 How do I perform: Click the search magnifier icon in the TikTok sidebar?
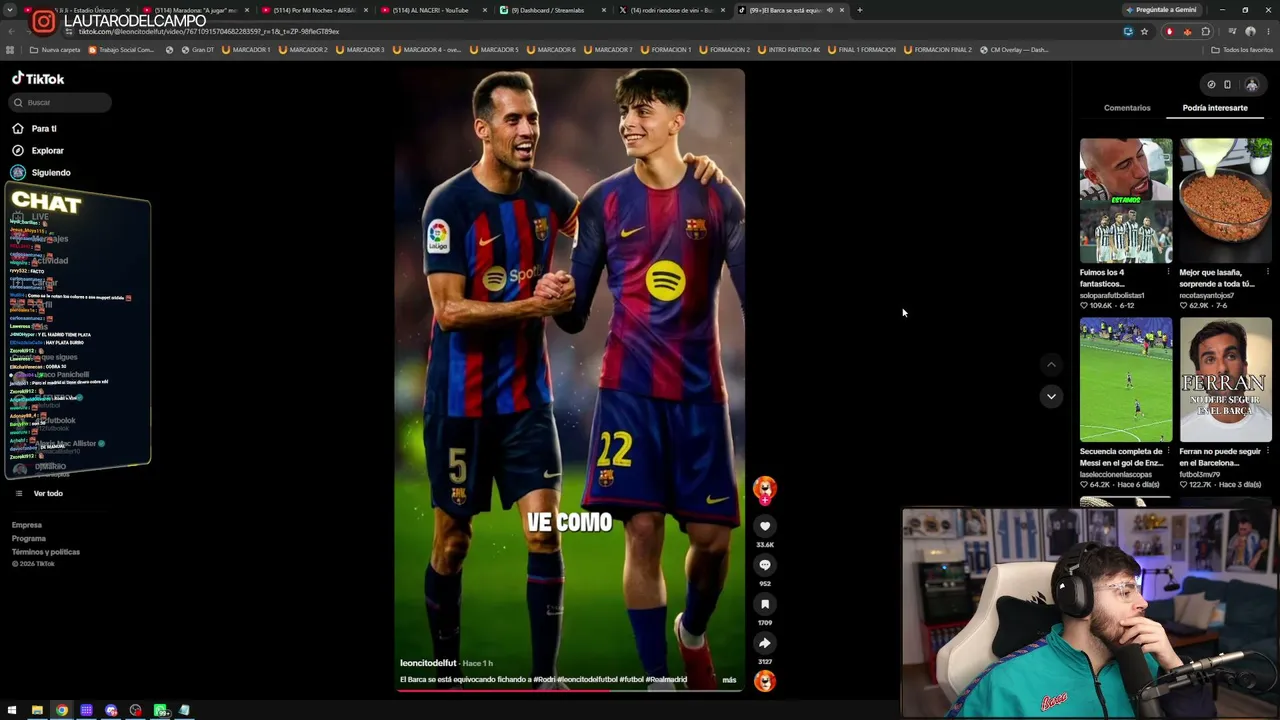click(x=18, y=102)
